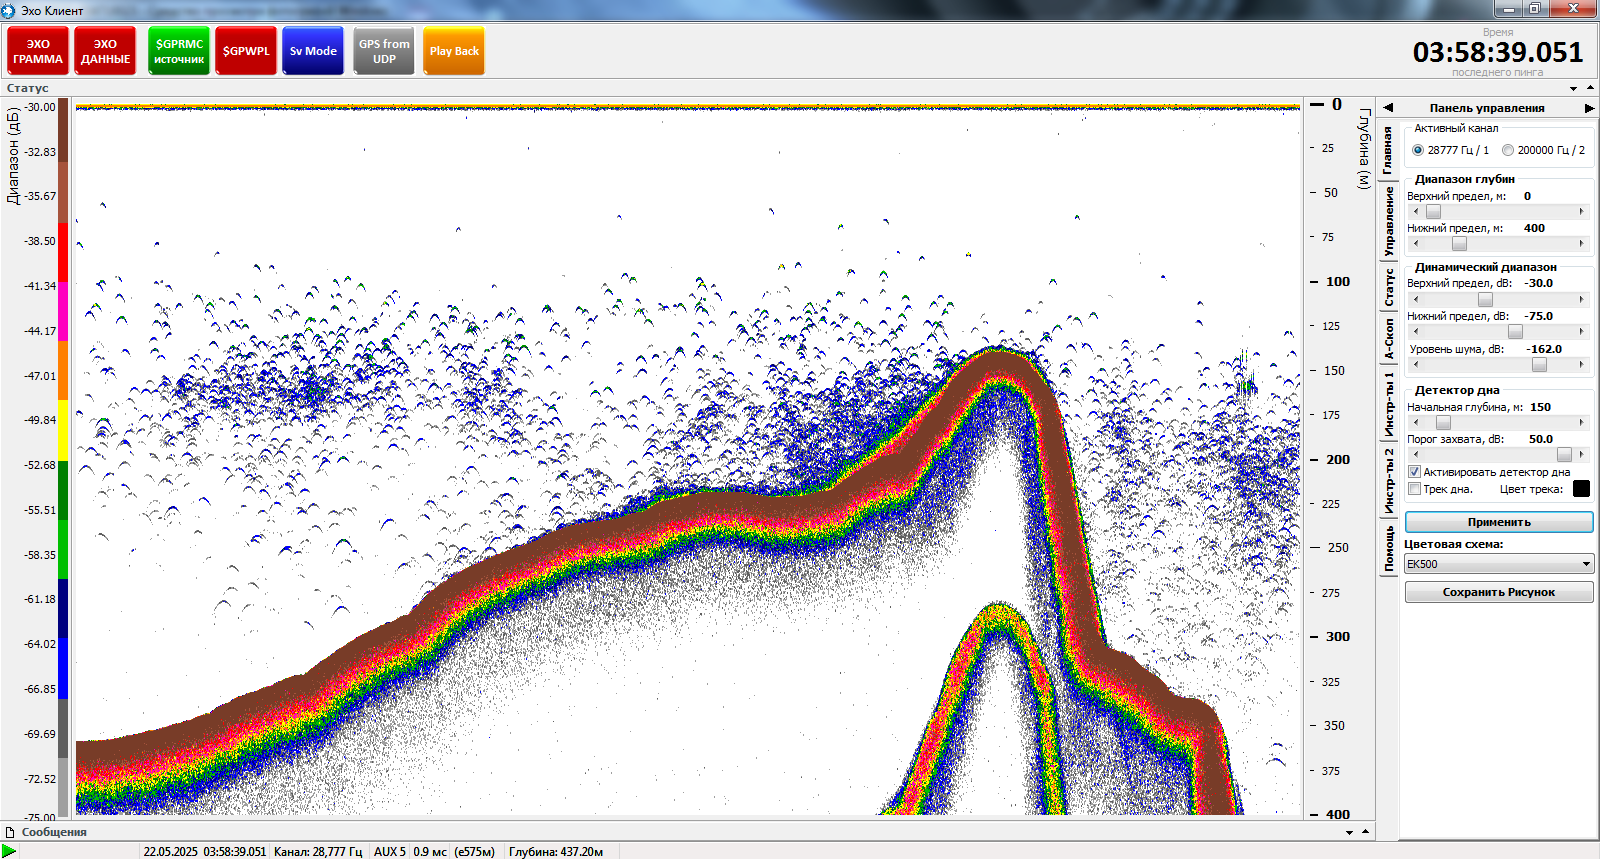
Task: Click the gray GPS from UDP button
Action: coord(384,51)
